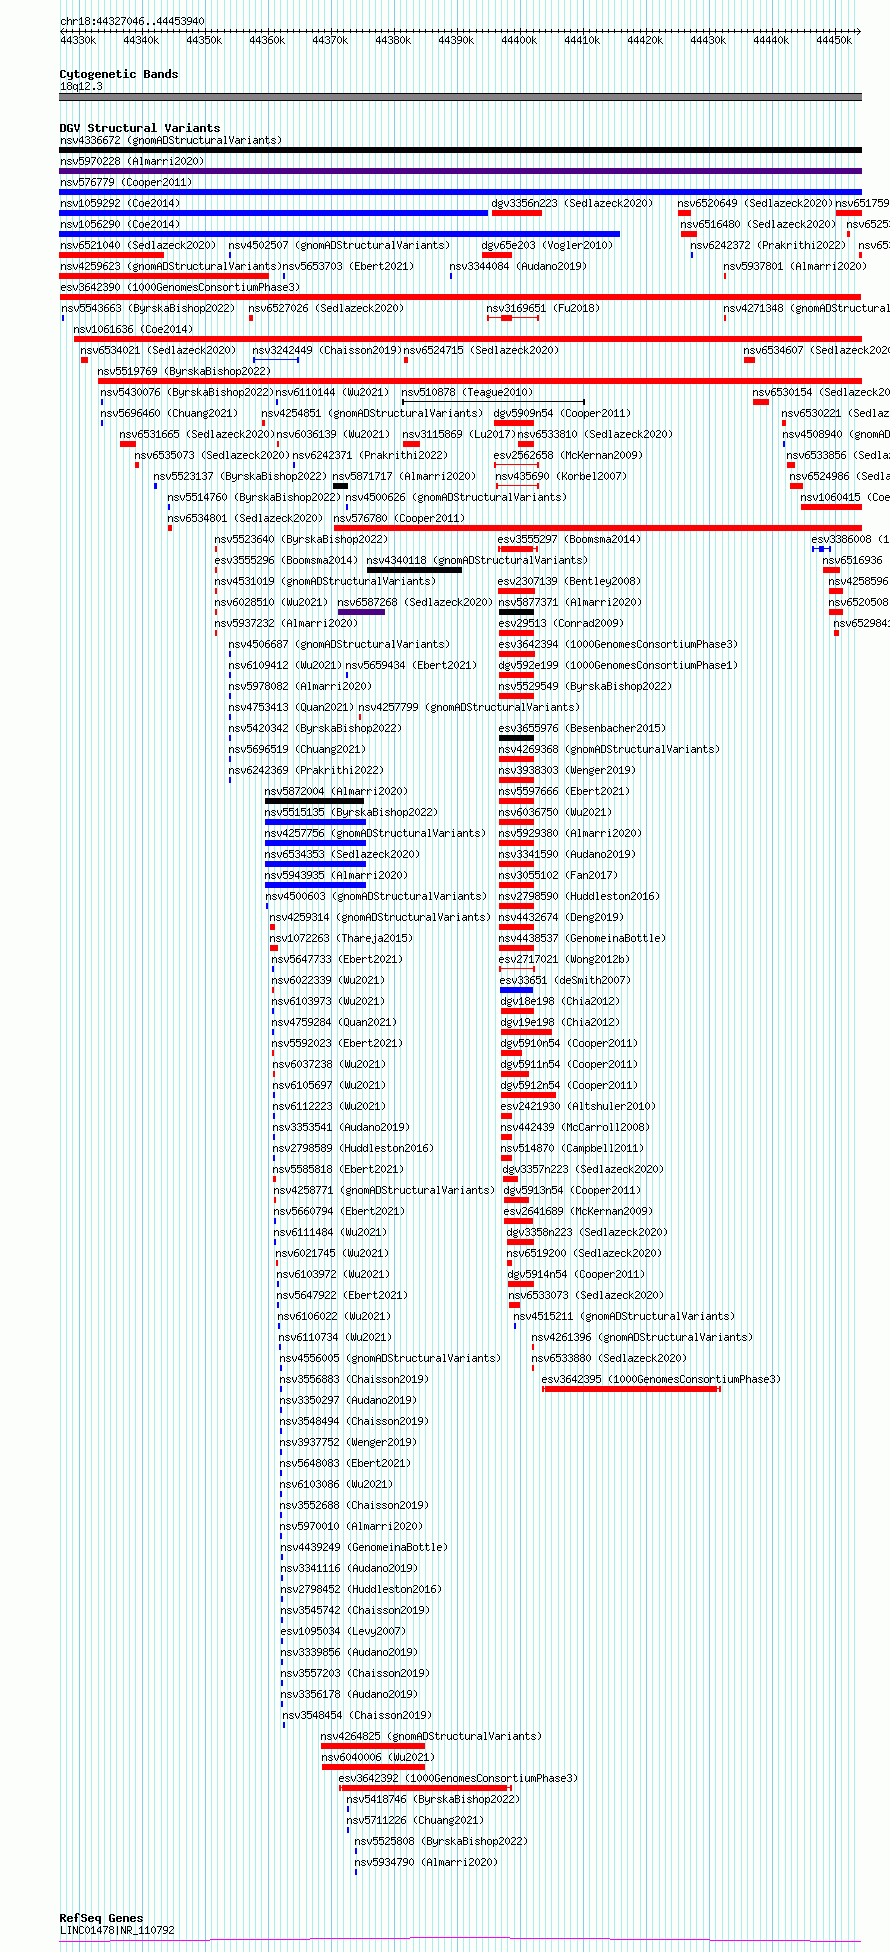Click the red bar under nsv1061636
Screen dimensions: 890x1952
pos(467,339)
